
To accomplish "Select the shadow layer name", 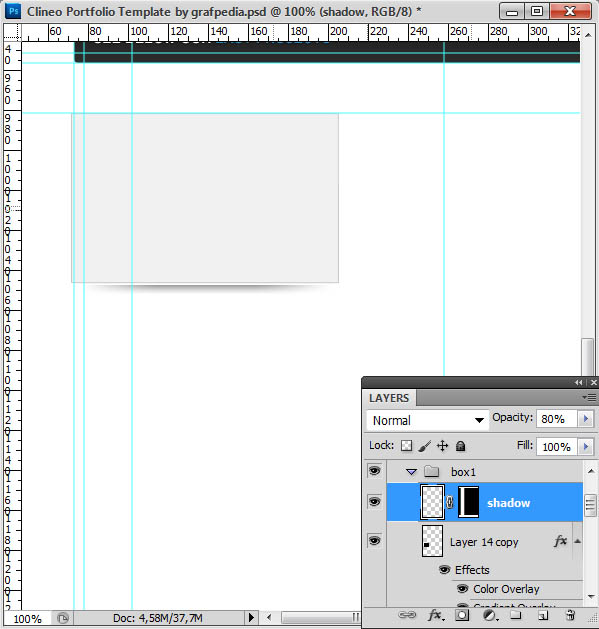I will pyautogui.click(x=508, y=503).
